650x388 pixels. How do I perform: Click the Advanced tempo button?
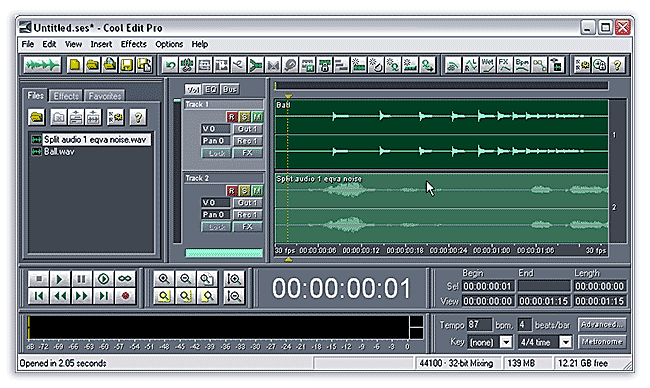pyautogui.click(x=602, y=325)
